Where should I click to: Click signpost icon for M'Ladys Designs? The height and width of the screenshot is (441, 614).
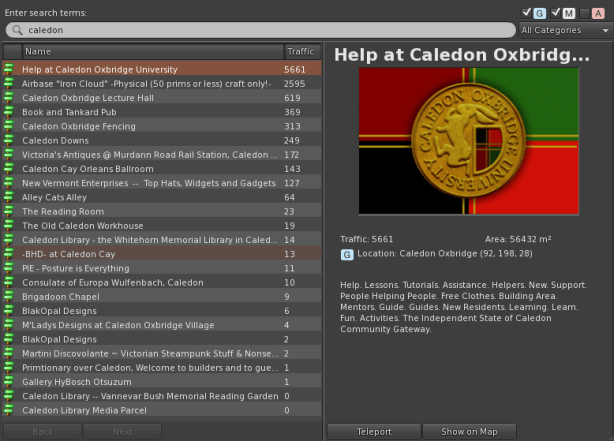(9, 325)
